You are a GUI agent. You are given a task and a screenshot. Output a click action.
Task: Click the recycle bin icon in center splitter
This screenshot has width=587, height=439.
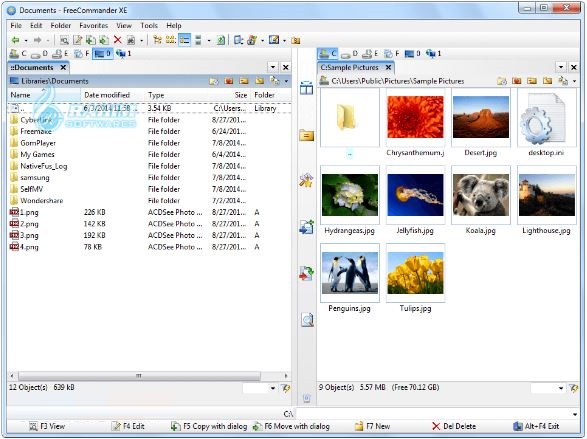pyautogui.click(x=307, y=398)
